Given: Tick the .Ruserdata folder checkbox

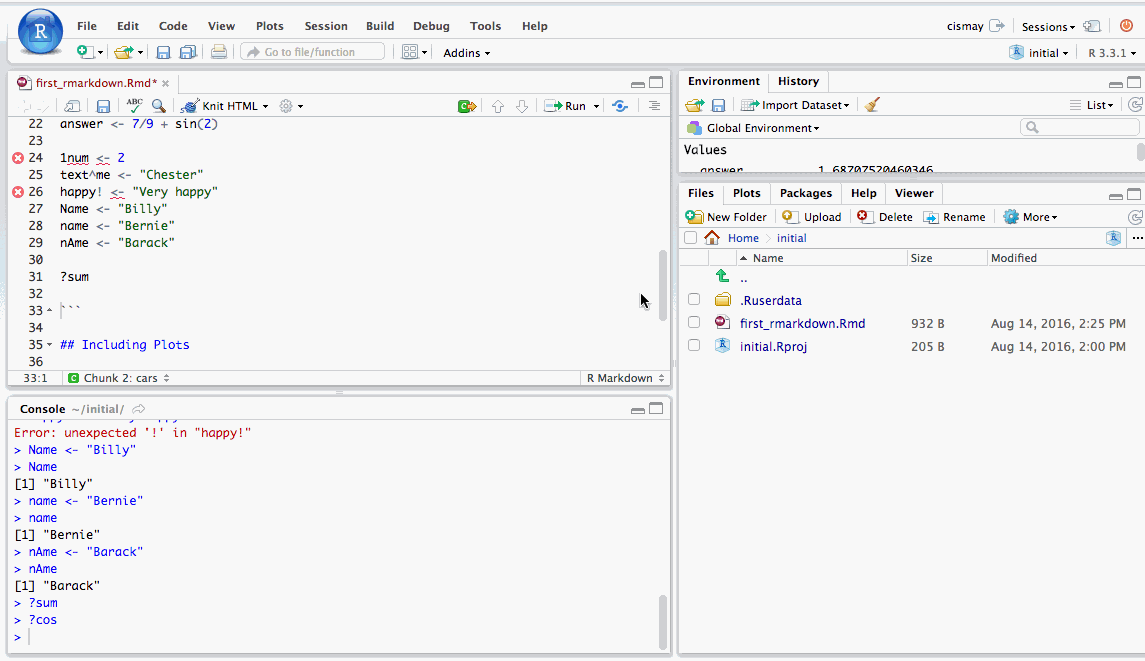Looking at the screenshot, I should 694,300.
